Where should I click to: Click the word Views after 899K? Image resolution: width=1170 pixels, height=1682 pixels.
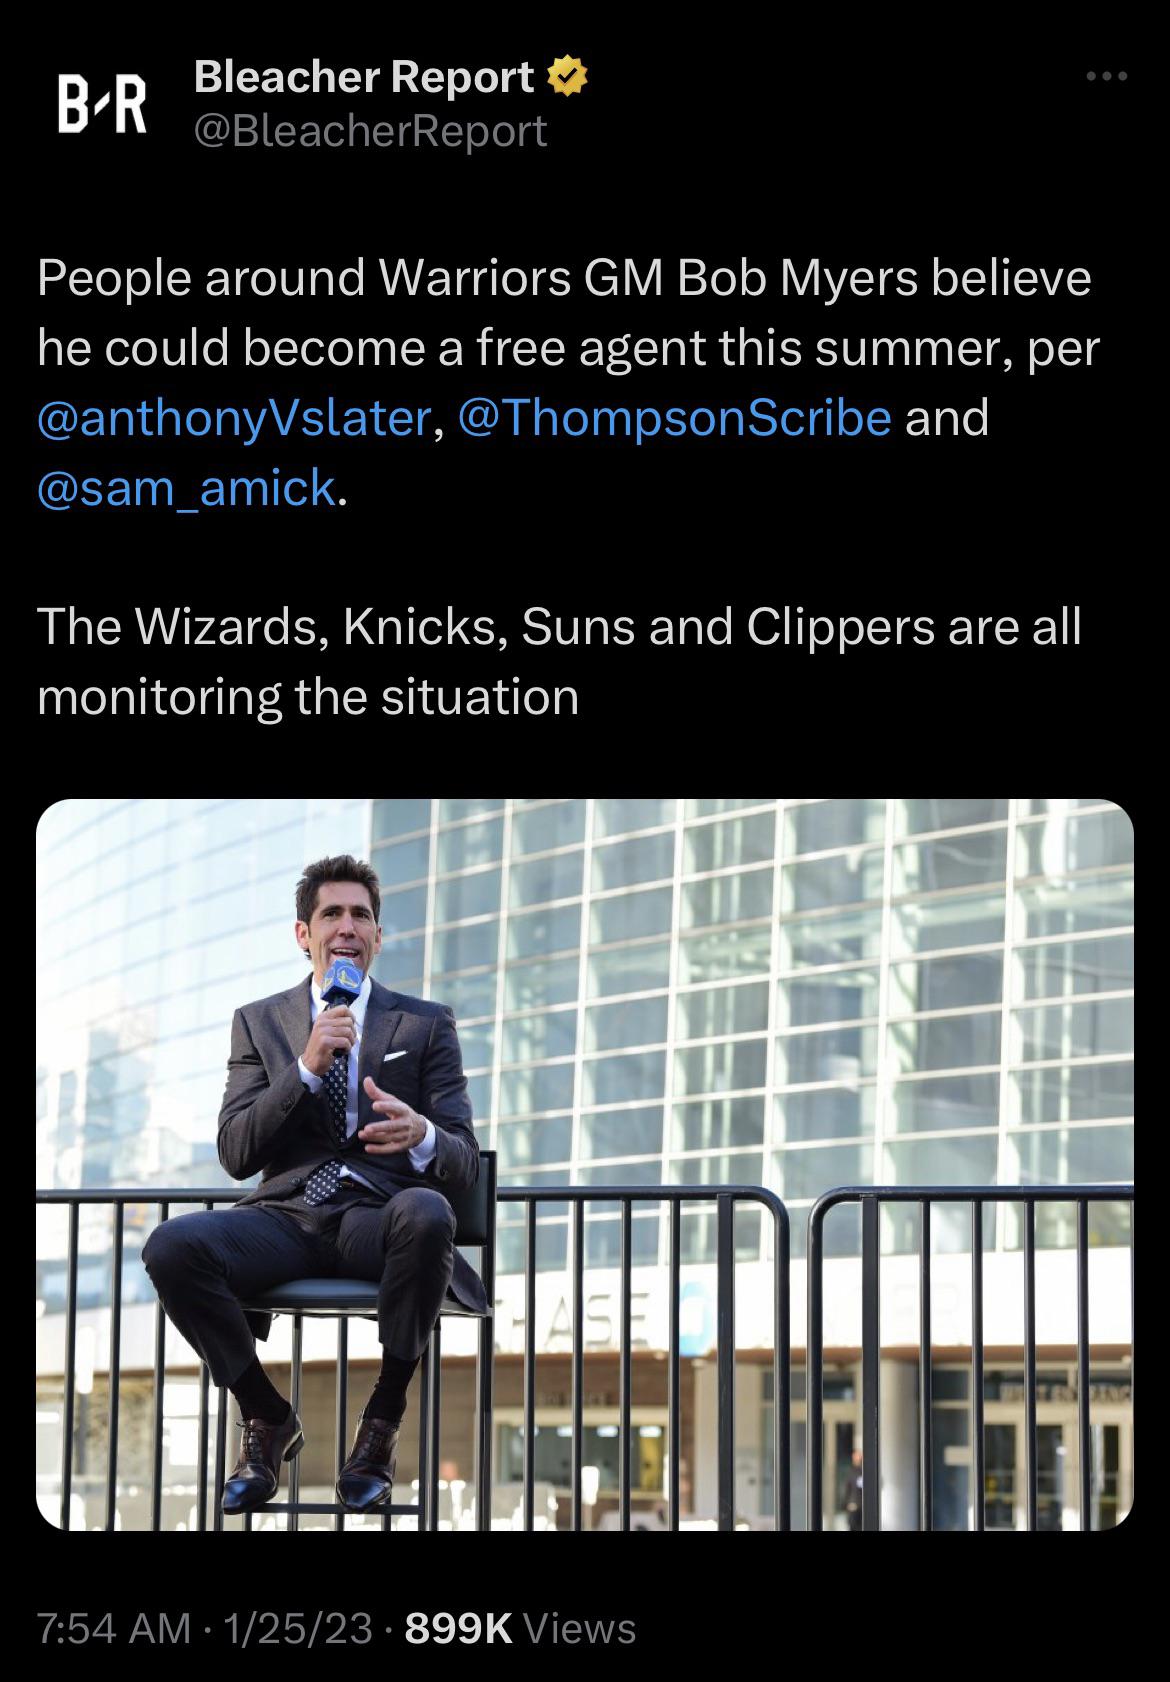pos(580,1628)
